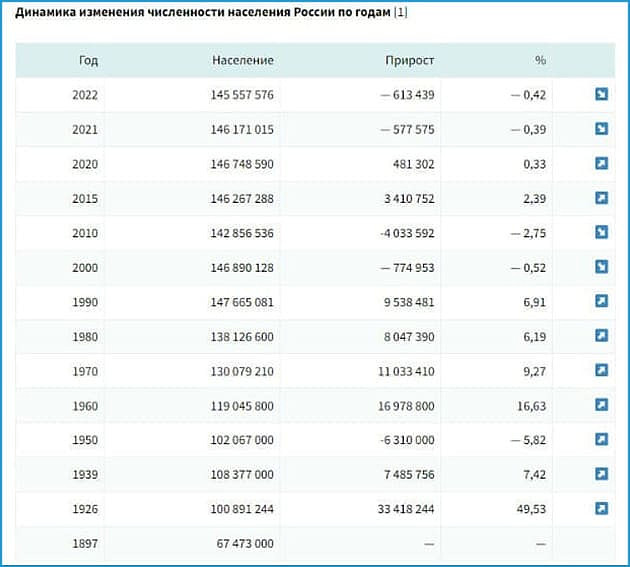Click percent value 2,39

tap(534, 199)
